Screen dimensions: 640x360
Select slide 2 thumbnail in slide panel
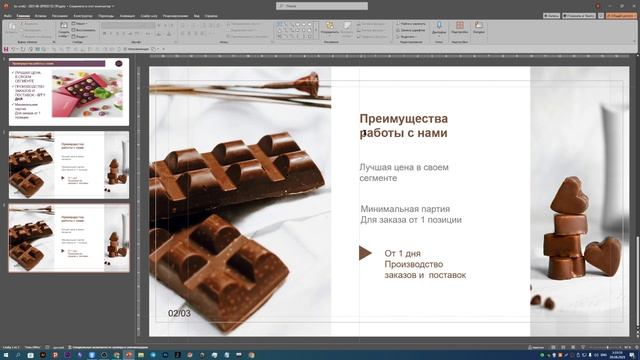[69, 165]
